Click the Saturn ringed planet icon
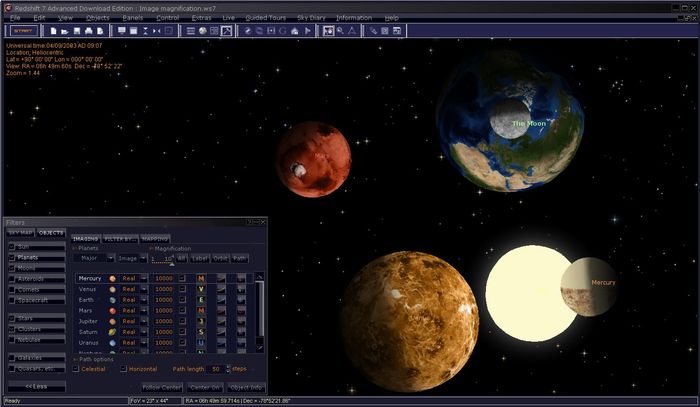The height and width of the screenshot is (407, 700). [112, 332]
